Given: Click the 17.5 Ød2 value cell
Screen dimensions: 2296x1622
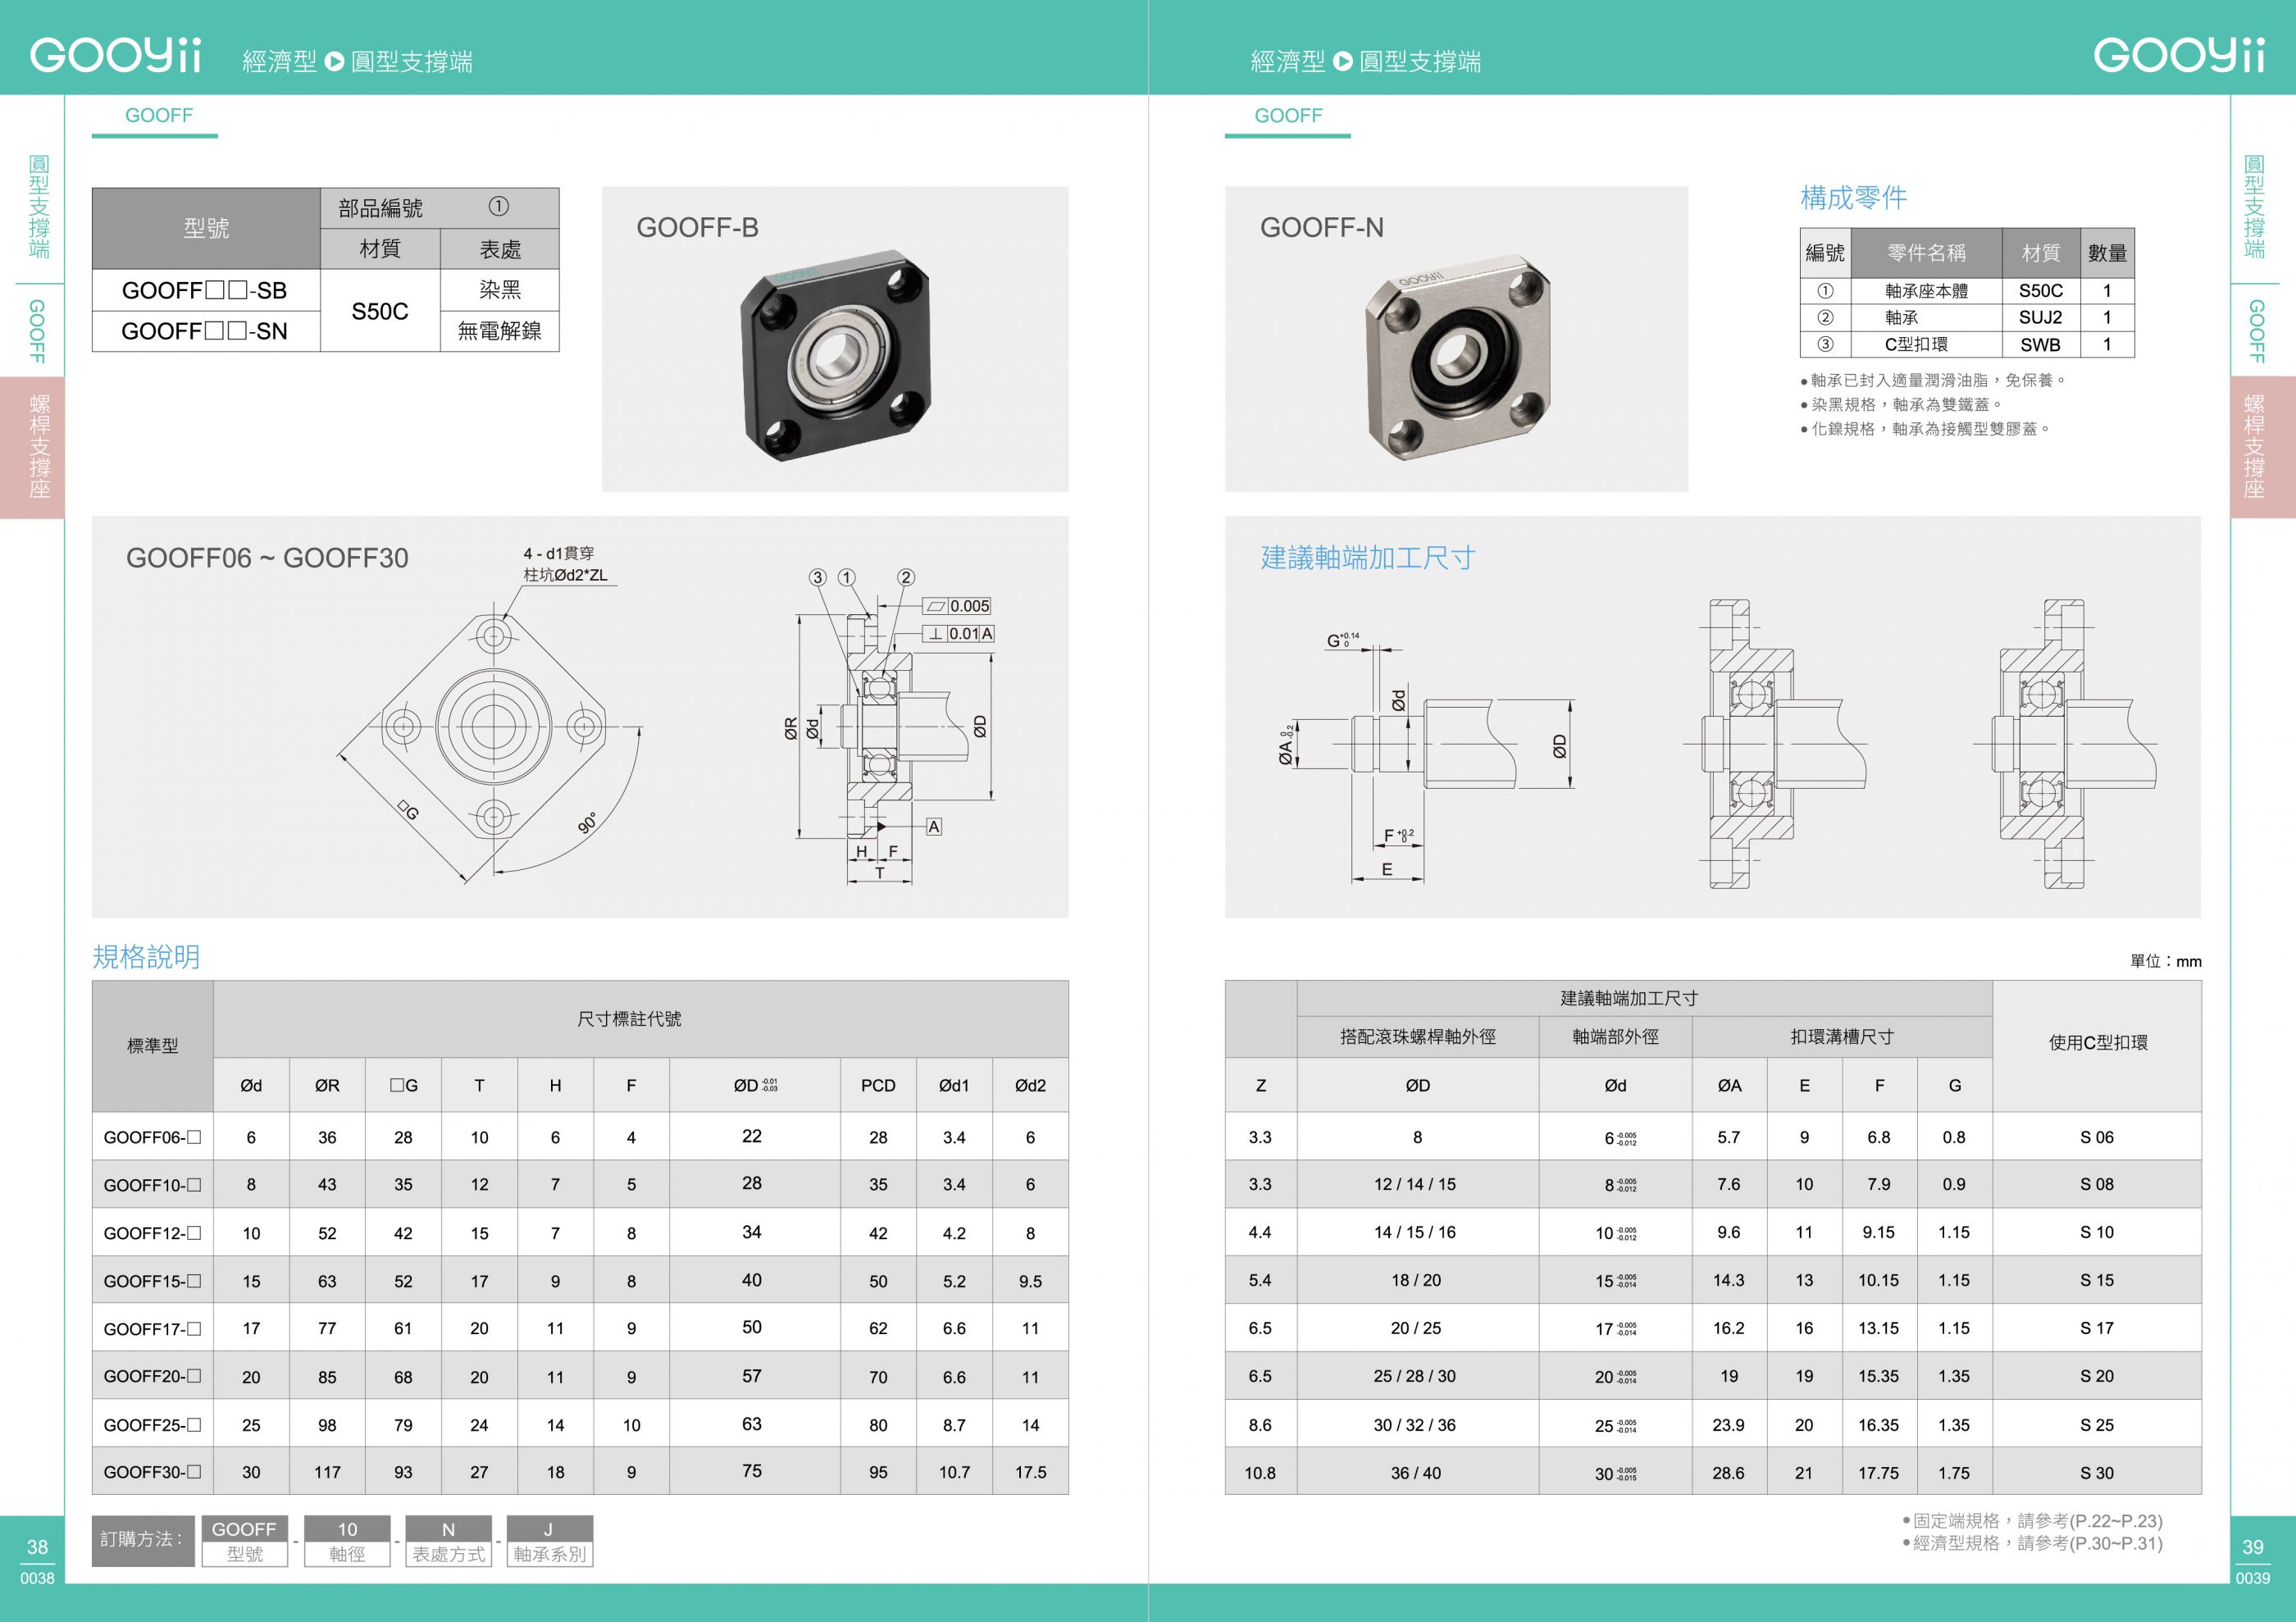Looking at the screenshot, I should (1030, 1472).
